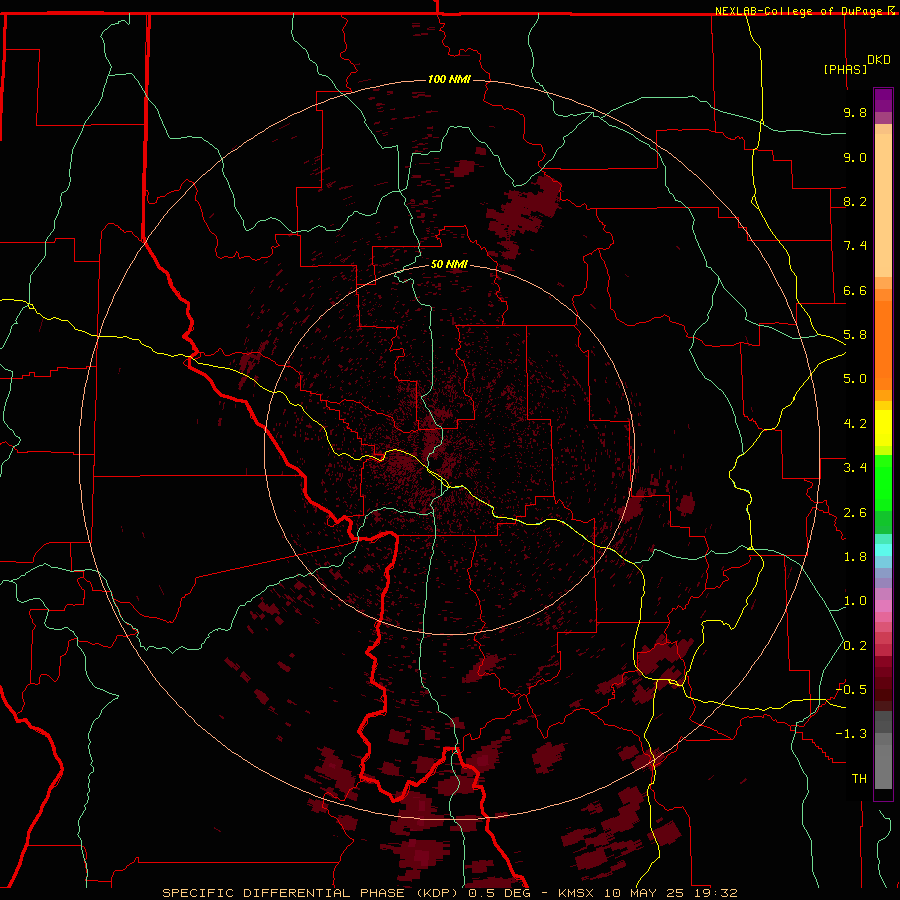Click the 50 NMI range ring label
900x900 pixels.
pos(449,265)
